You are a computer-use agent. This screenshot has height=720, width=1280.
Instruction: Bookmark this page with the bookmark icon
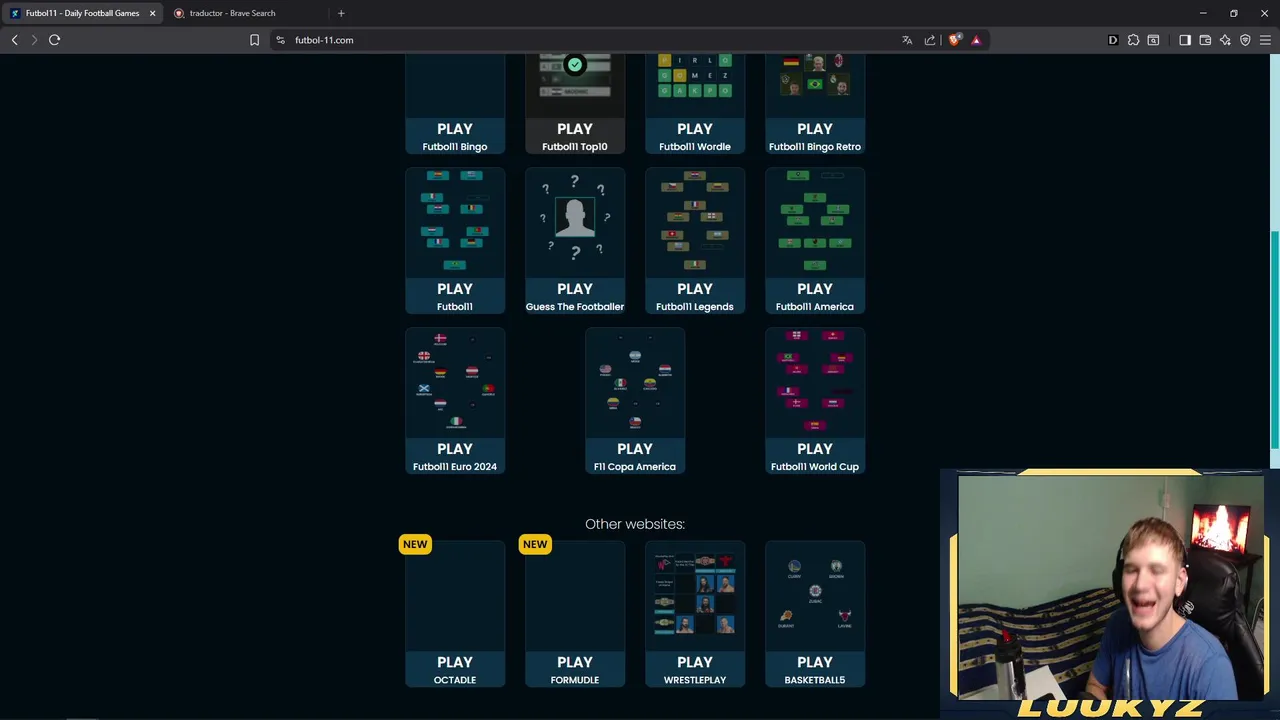(x=254, y=40)
